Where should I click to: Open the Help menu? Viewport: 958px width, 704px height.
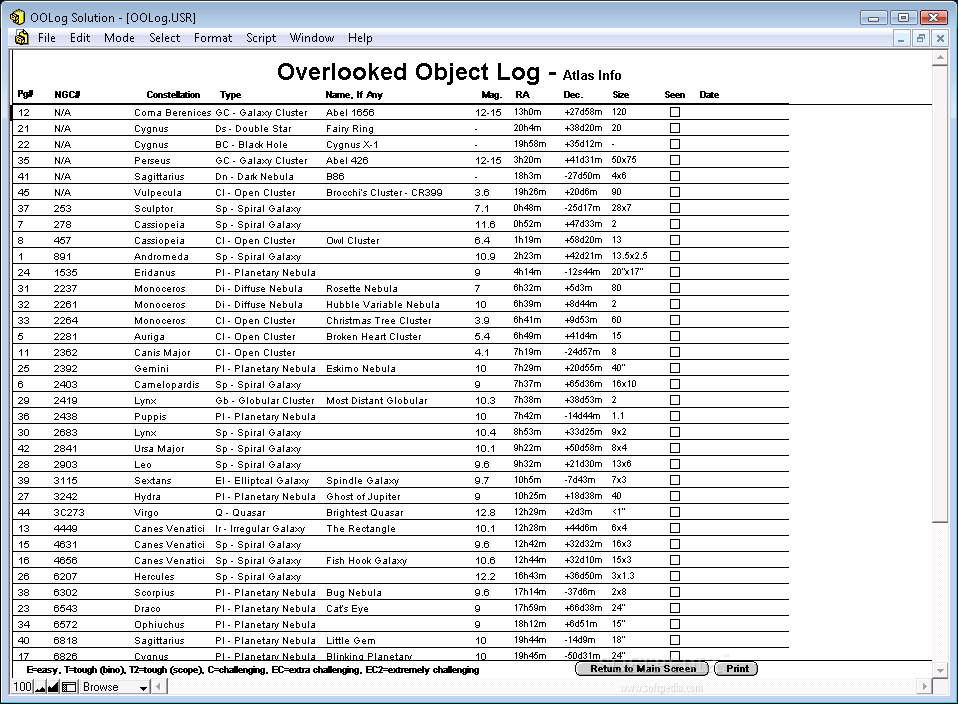pyautogui.click(x=360, y=38)
